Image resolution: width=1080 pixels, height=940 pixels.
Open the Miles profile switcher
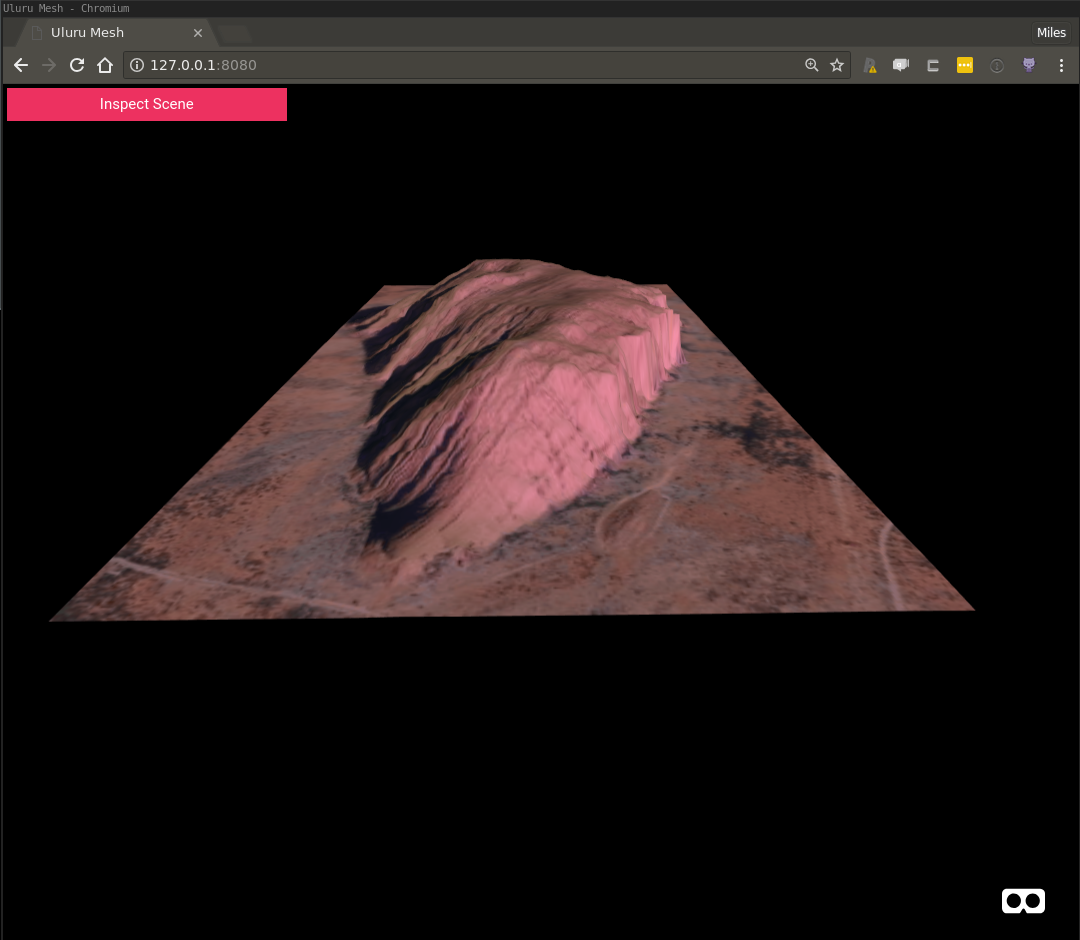tap(1051, 33)
